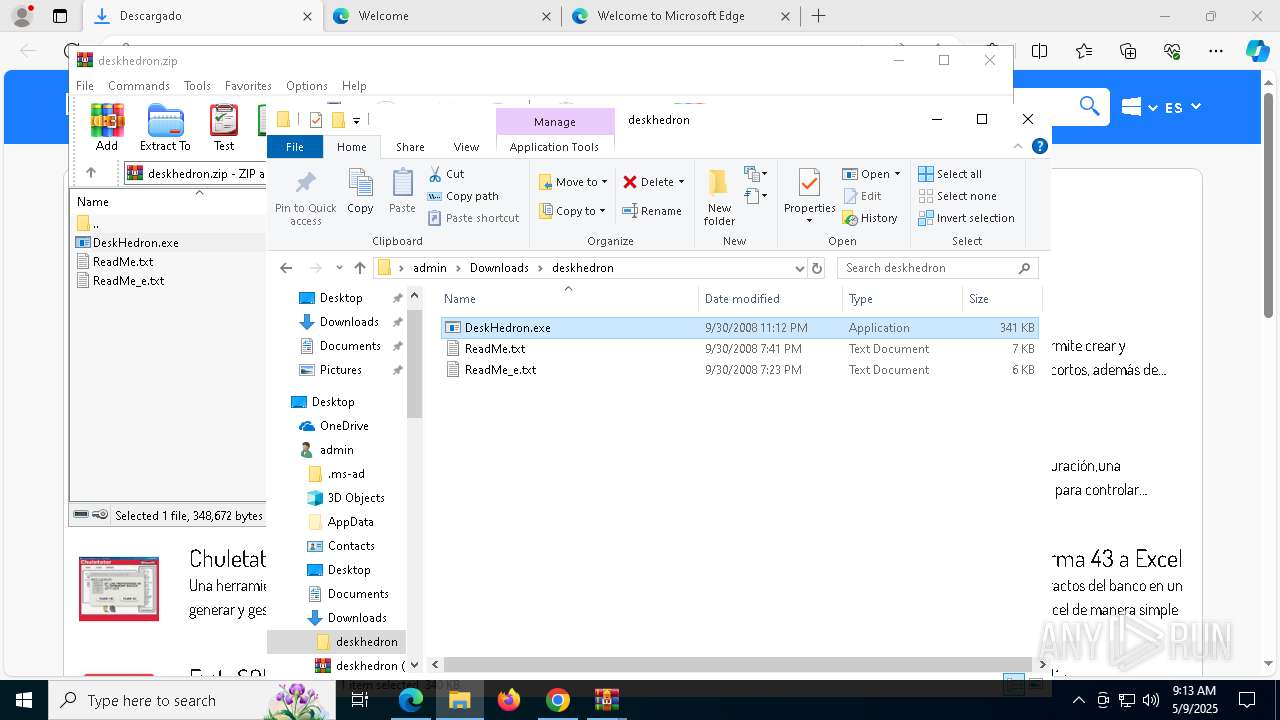Click Downloads in the address breadcrumb
Screen dimensions: 1280x720
click(499, 268)
